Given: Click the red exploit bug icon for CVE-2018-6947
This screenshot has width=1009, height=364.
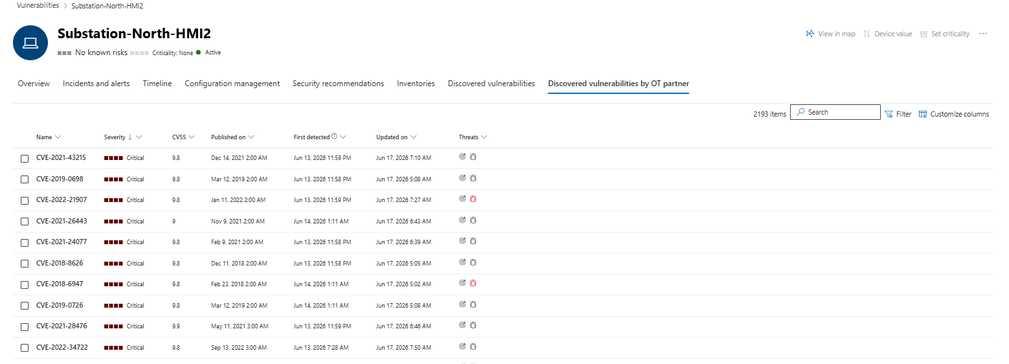Looking at the screenshot, I should tap(473, 283).
